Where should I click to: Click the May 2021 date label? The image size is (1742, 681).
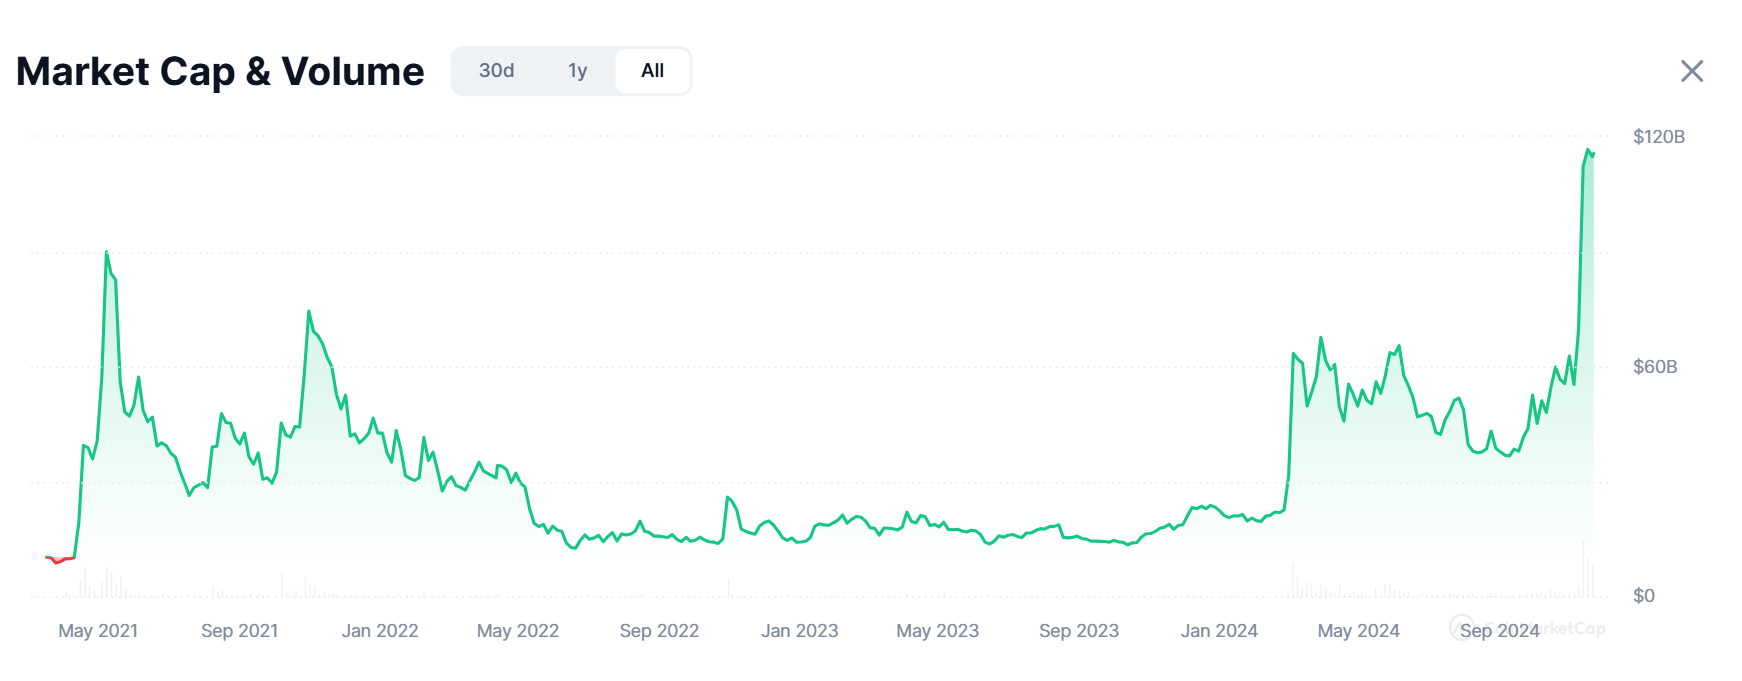coord(98,631)
